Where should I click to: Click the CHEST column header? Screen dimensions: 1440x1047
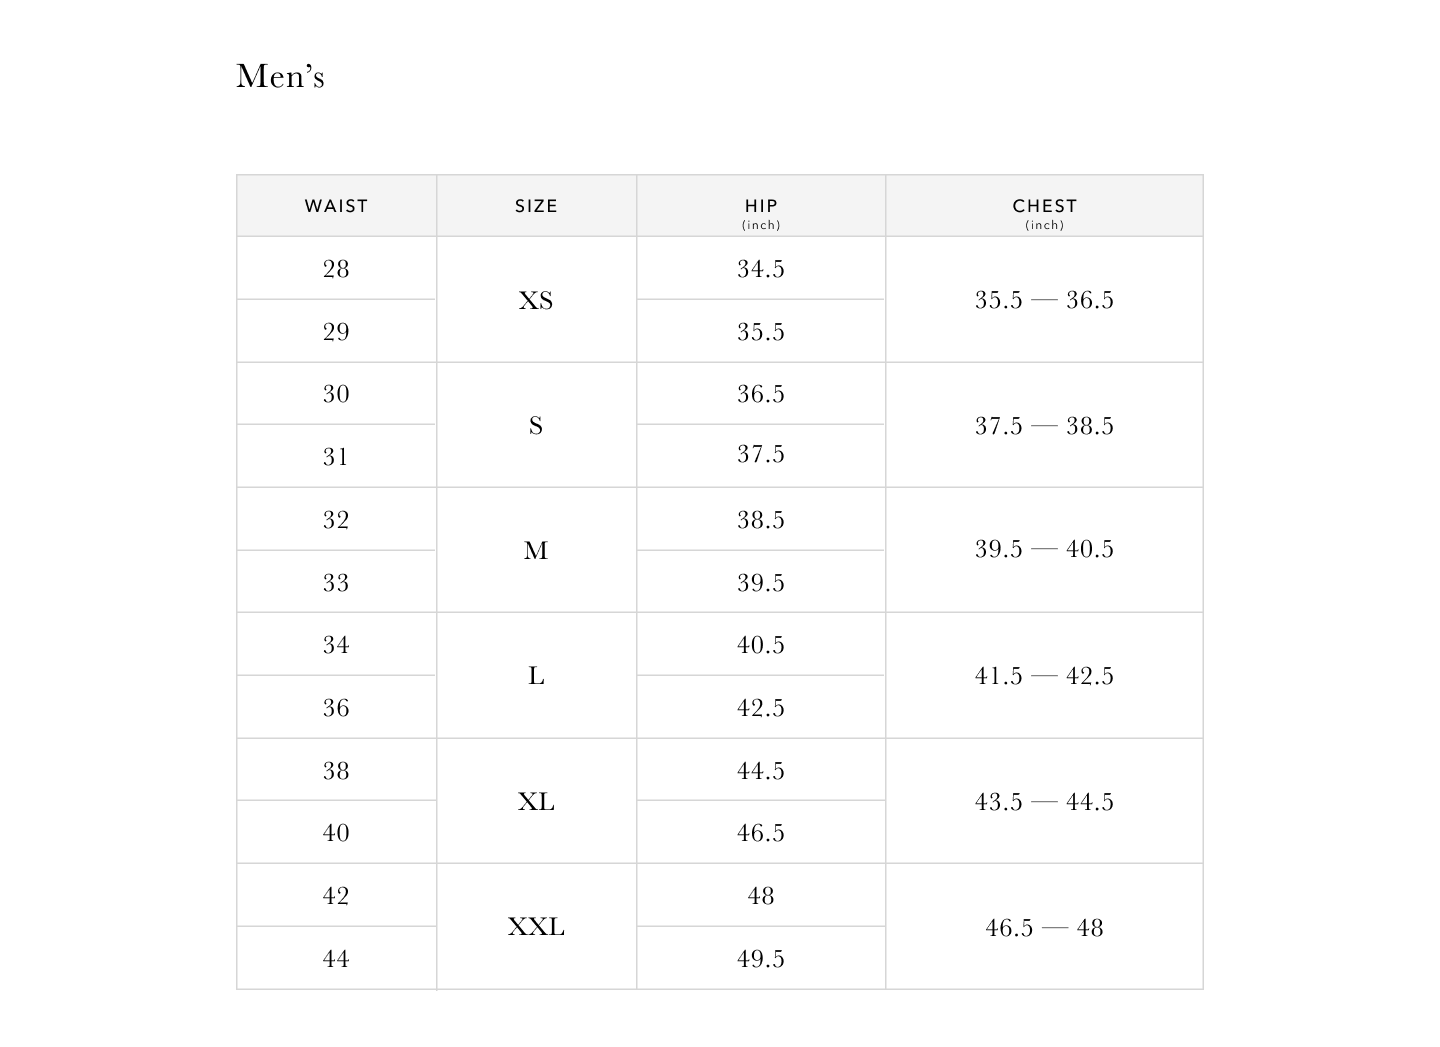pyautogui.click(x=1044, y=206)
